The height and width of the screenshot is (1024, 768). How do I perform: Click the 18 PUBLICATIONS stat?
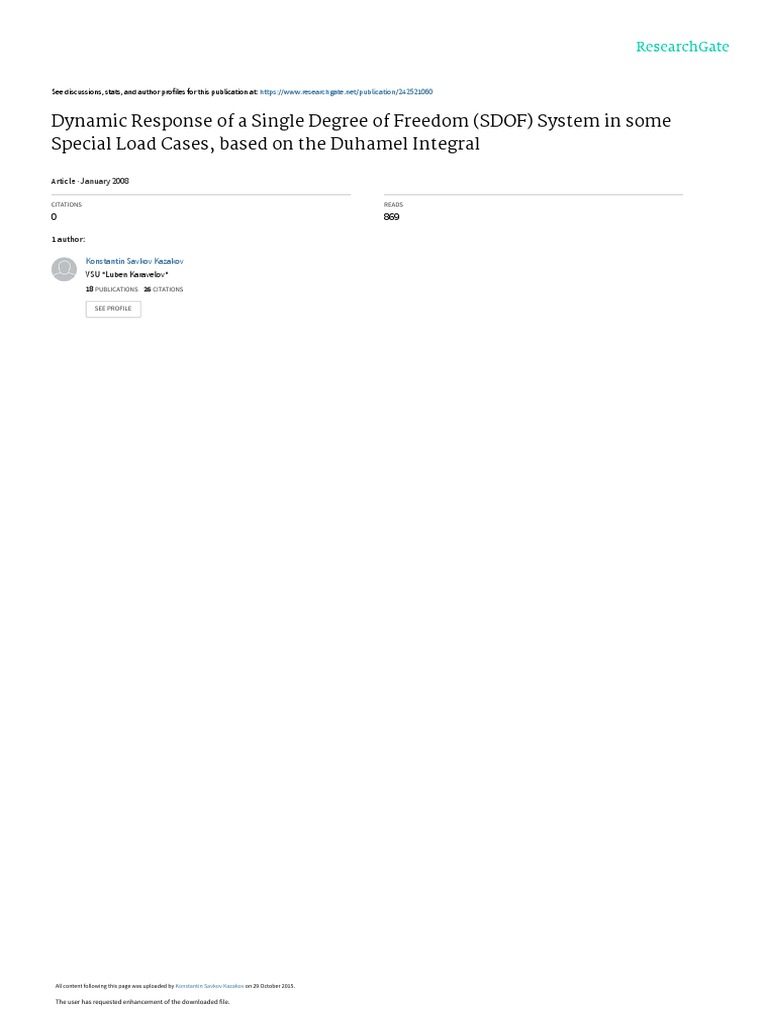[112, 289]
